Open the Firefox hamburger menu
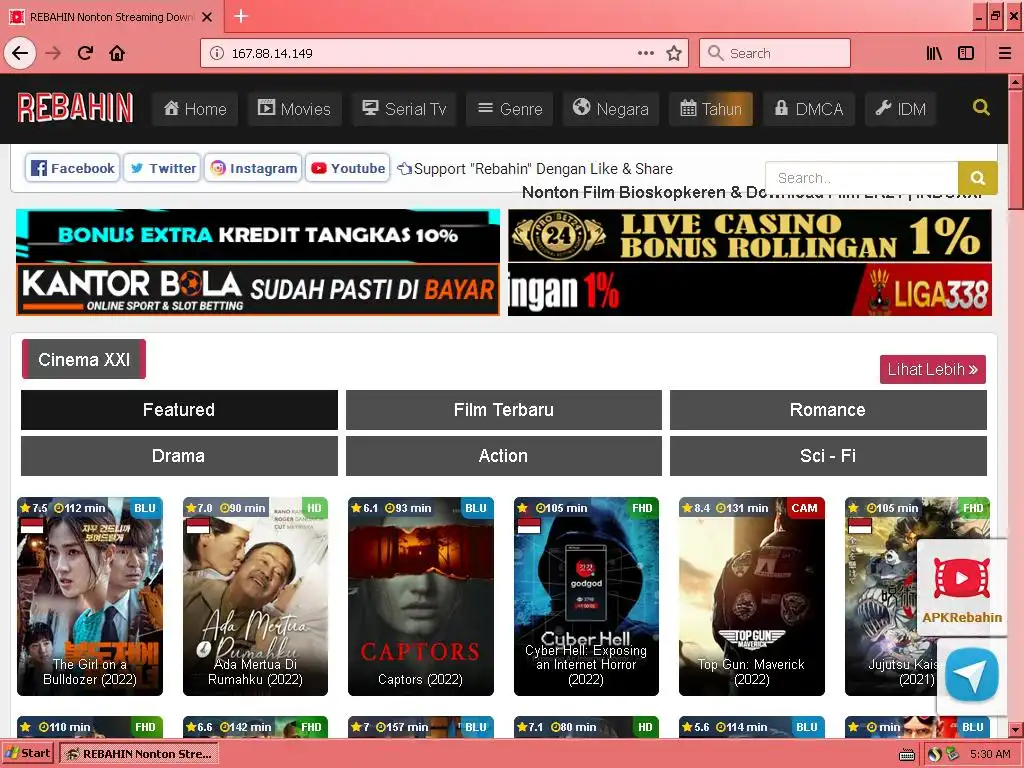Image resolution: width=1024 pixels, height=768 pixels. [x=1004, y=53]
